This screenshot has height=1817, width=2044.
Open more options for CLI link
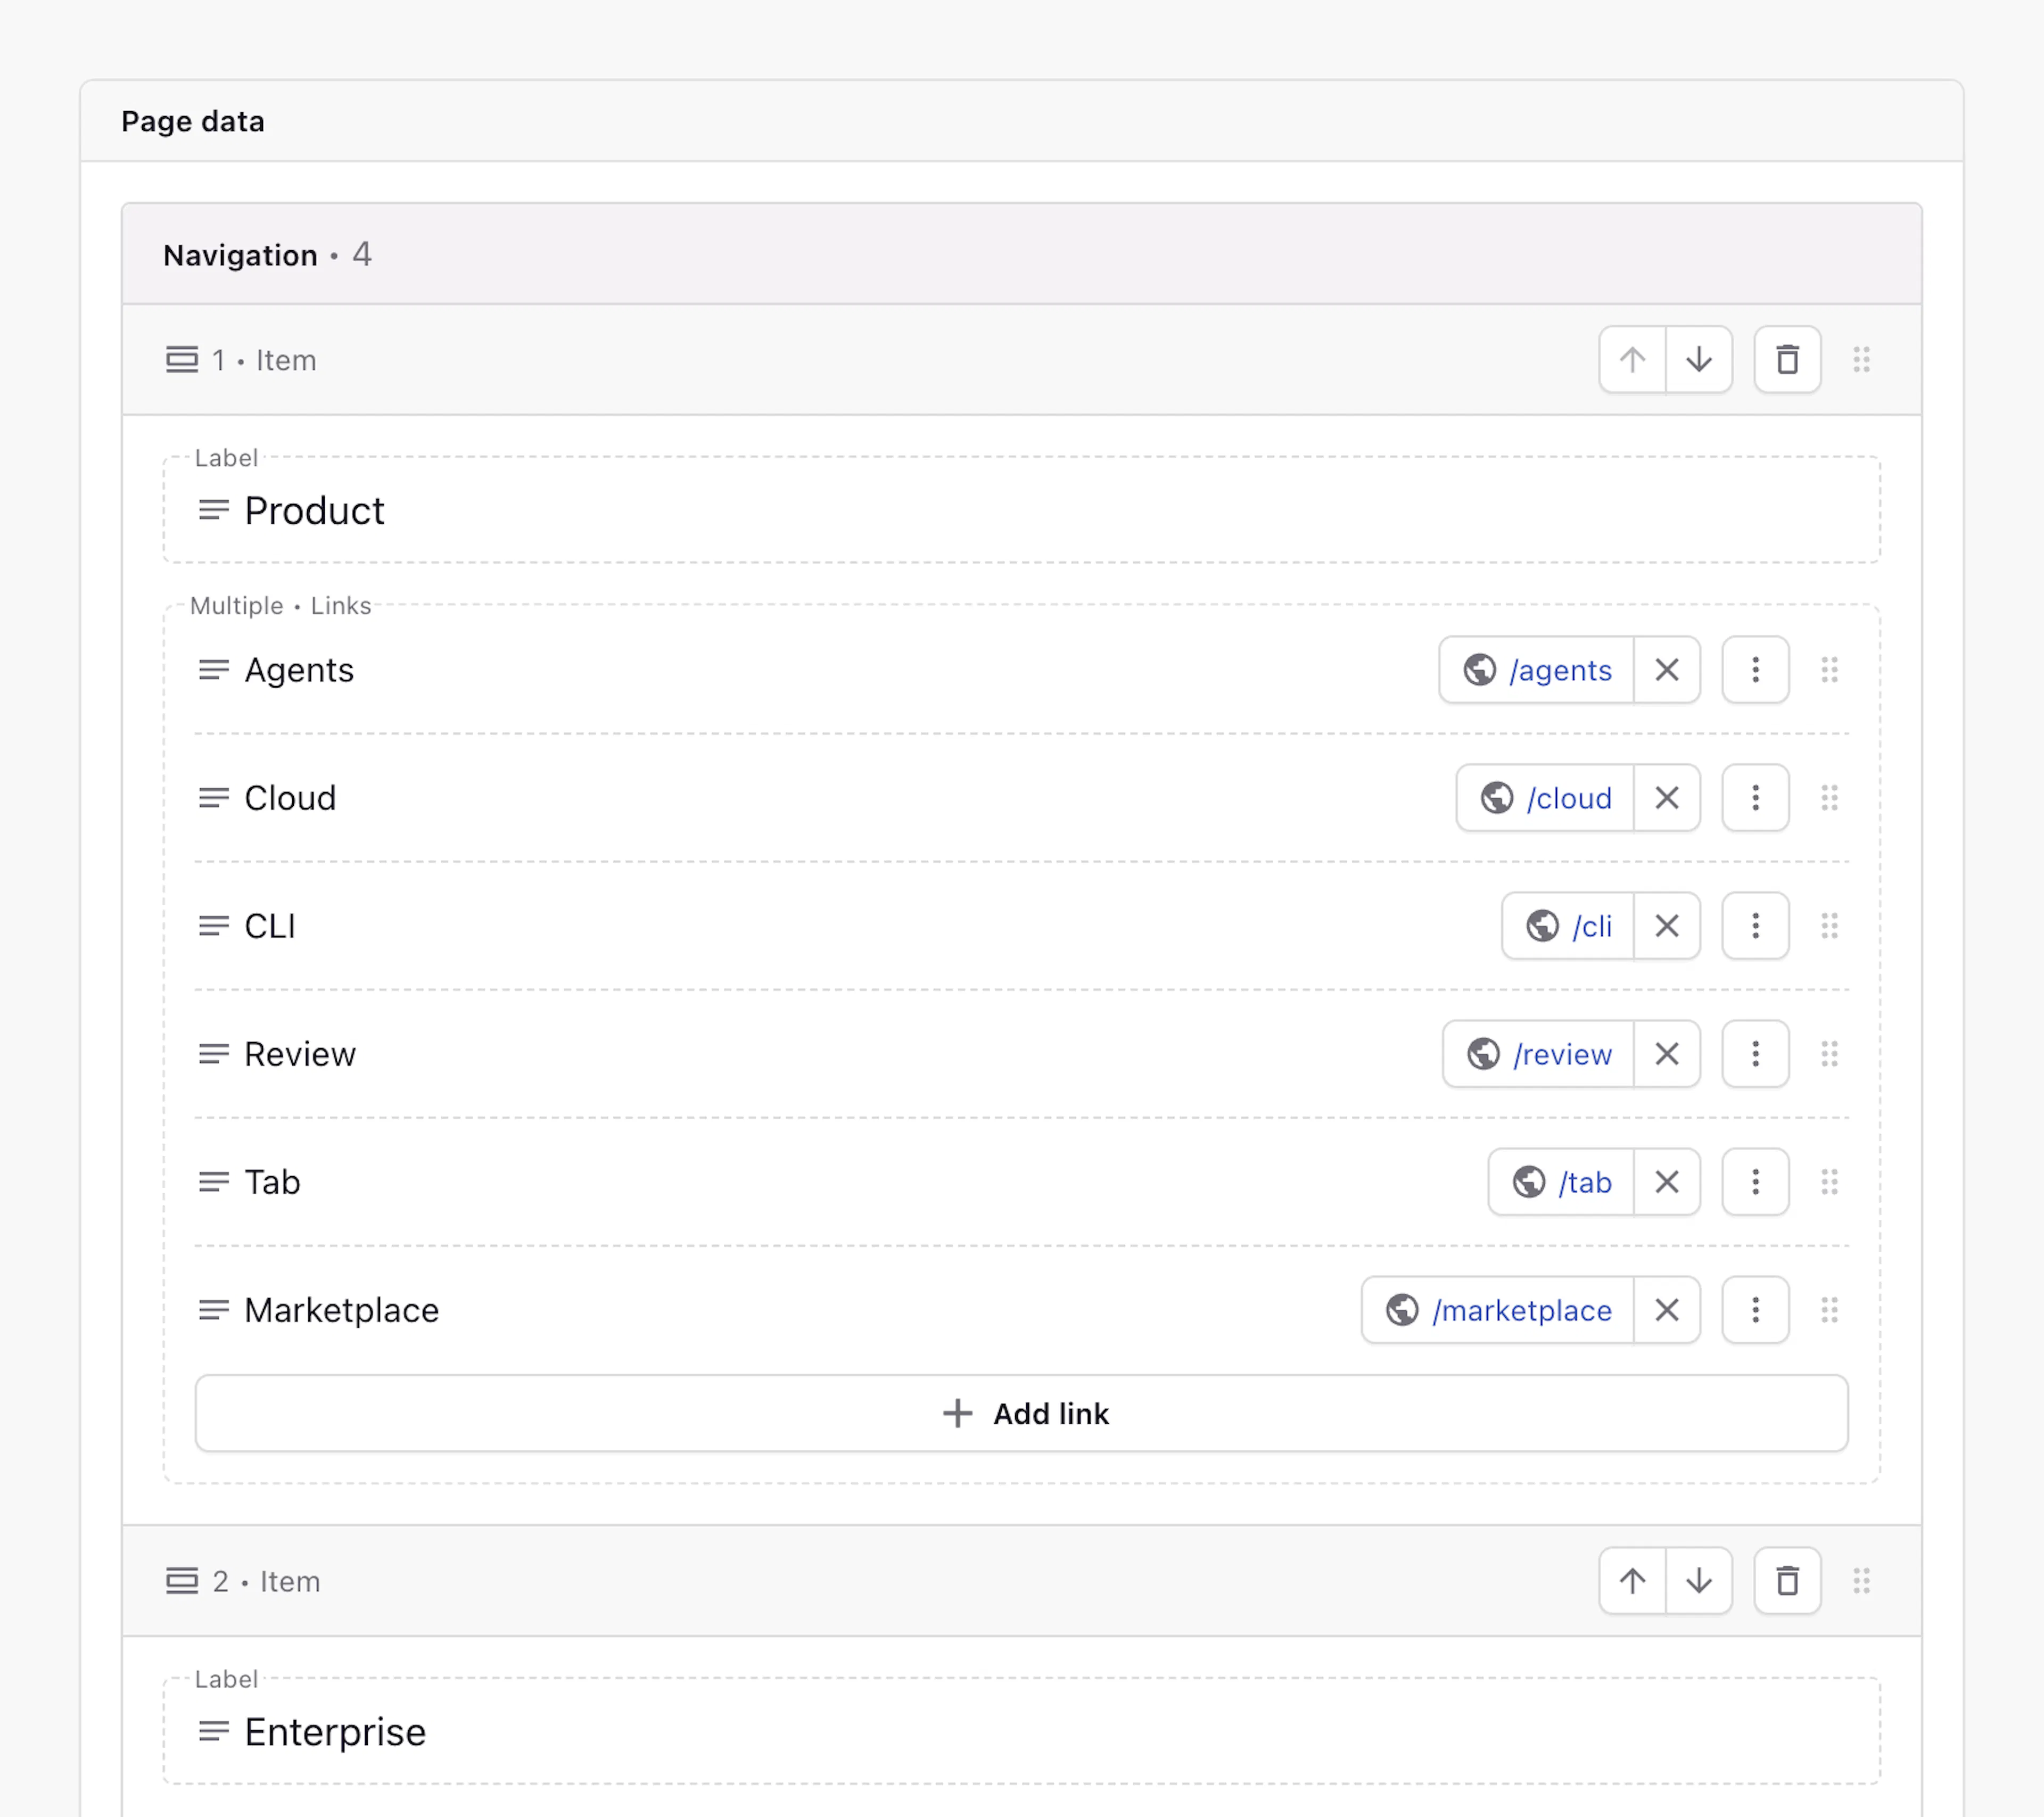click(1755, 925)
